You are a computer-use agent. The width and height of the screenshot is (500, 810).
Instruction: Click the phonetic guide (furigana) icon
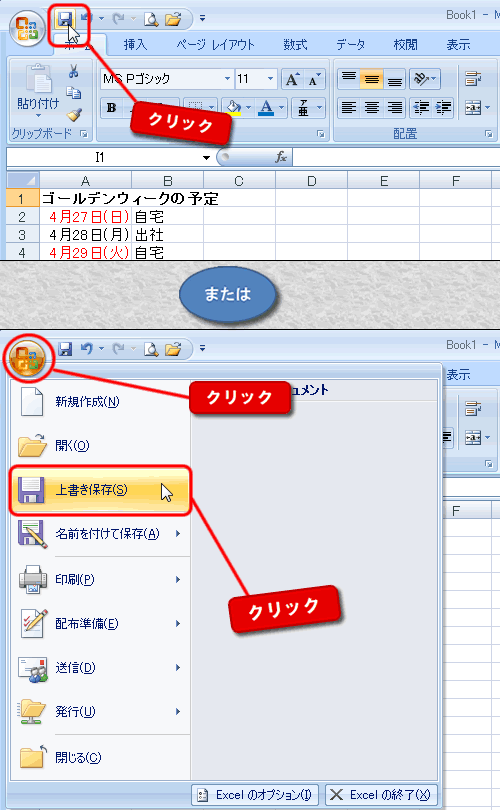tap(303, 108)
